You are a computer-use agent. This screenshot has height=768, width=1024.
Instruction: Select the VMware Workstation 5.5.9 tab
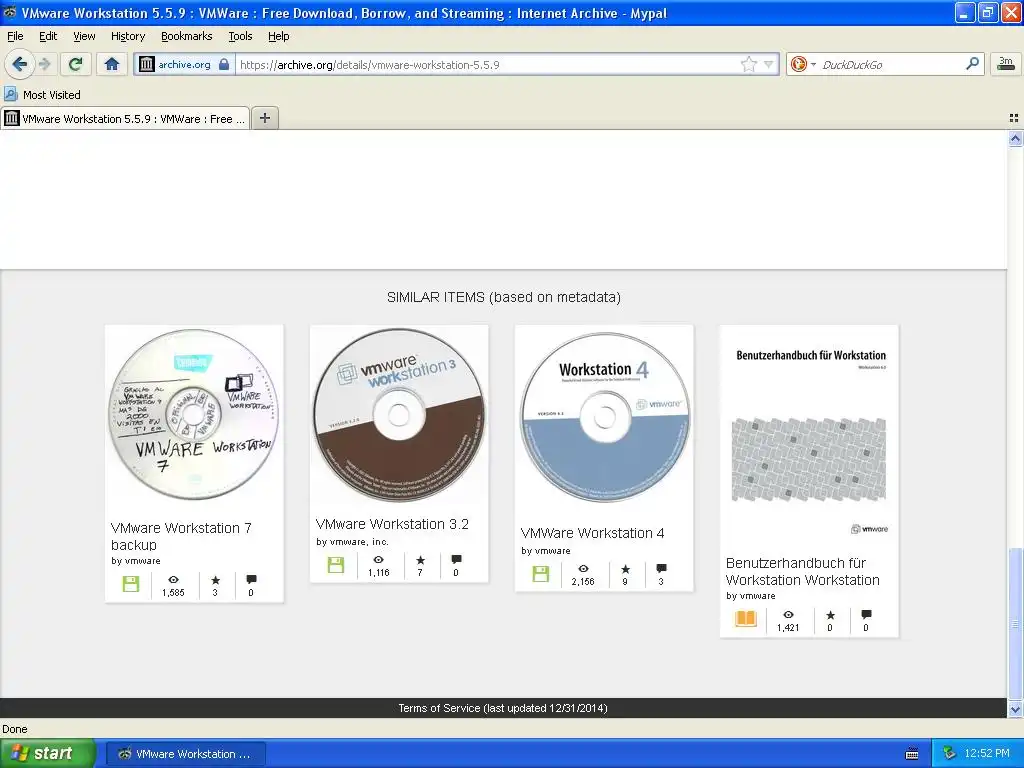click(x=125, y=118)
